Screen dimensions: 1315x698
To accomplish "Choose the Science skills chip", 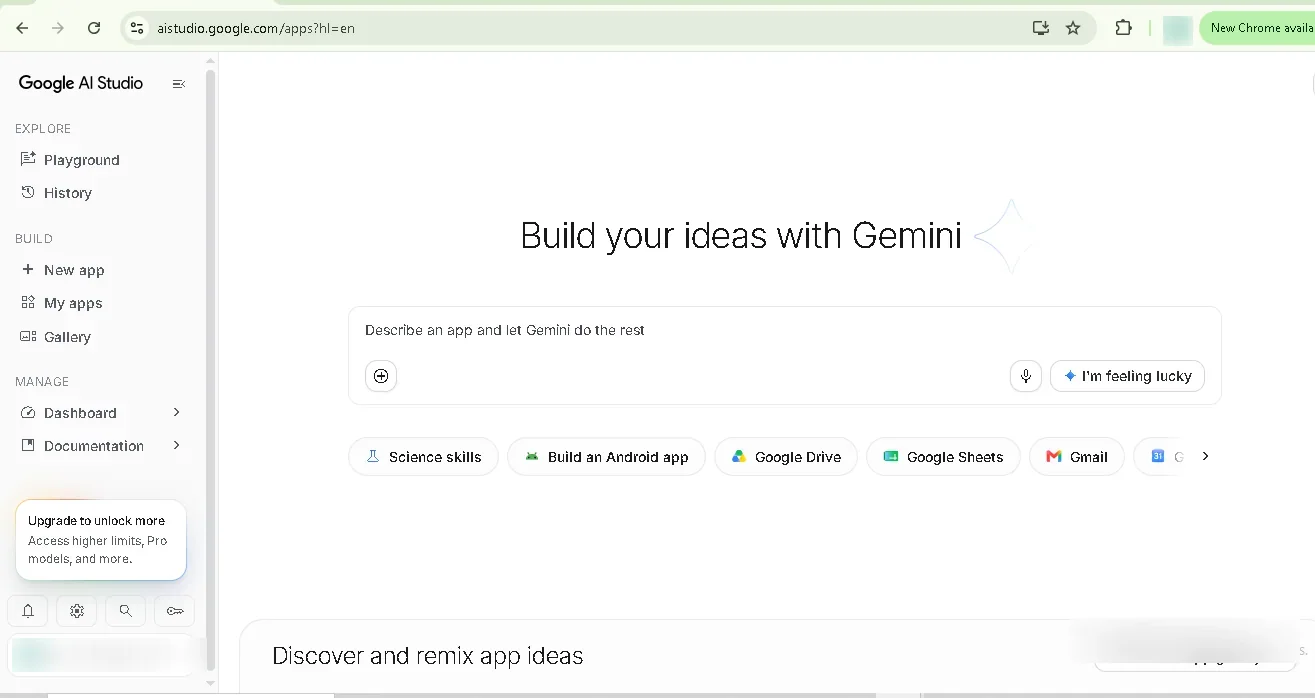I will pyautogui.click(x=423, y=457).
